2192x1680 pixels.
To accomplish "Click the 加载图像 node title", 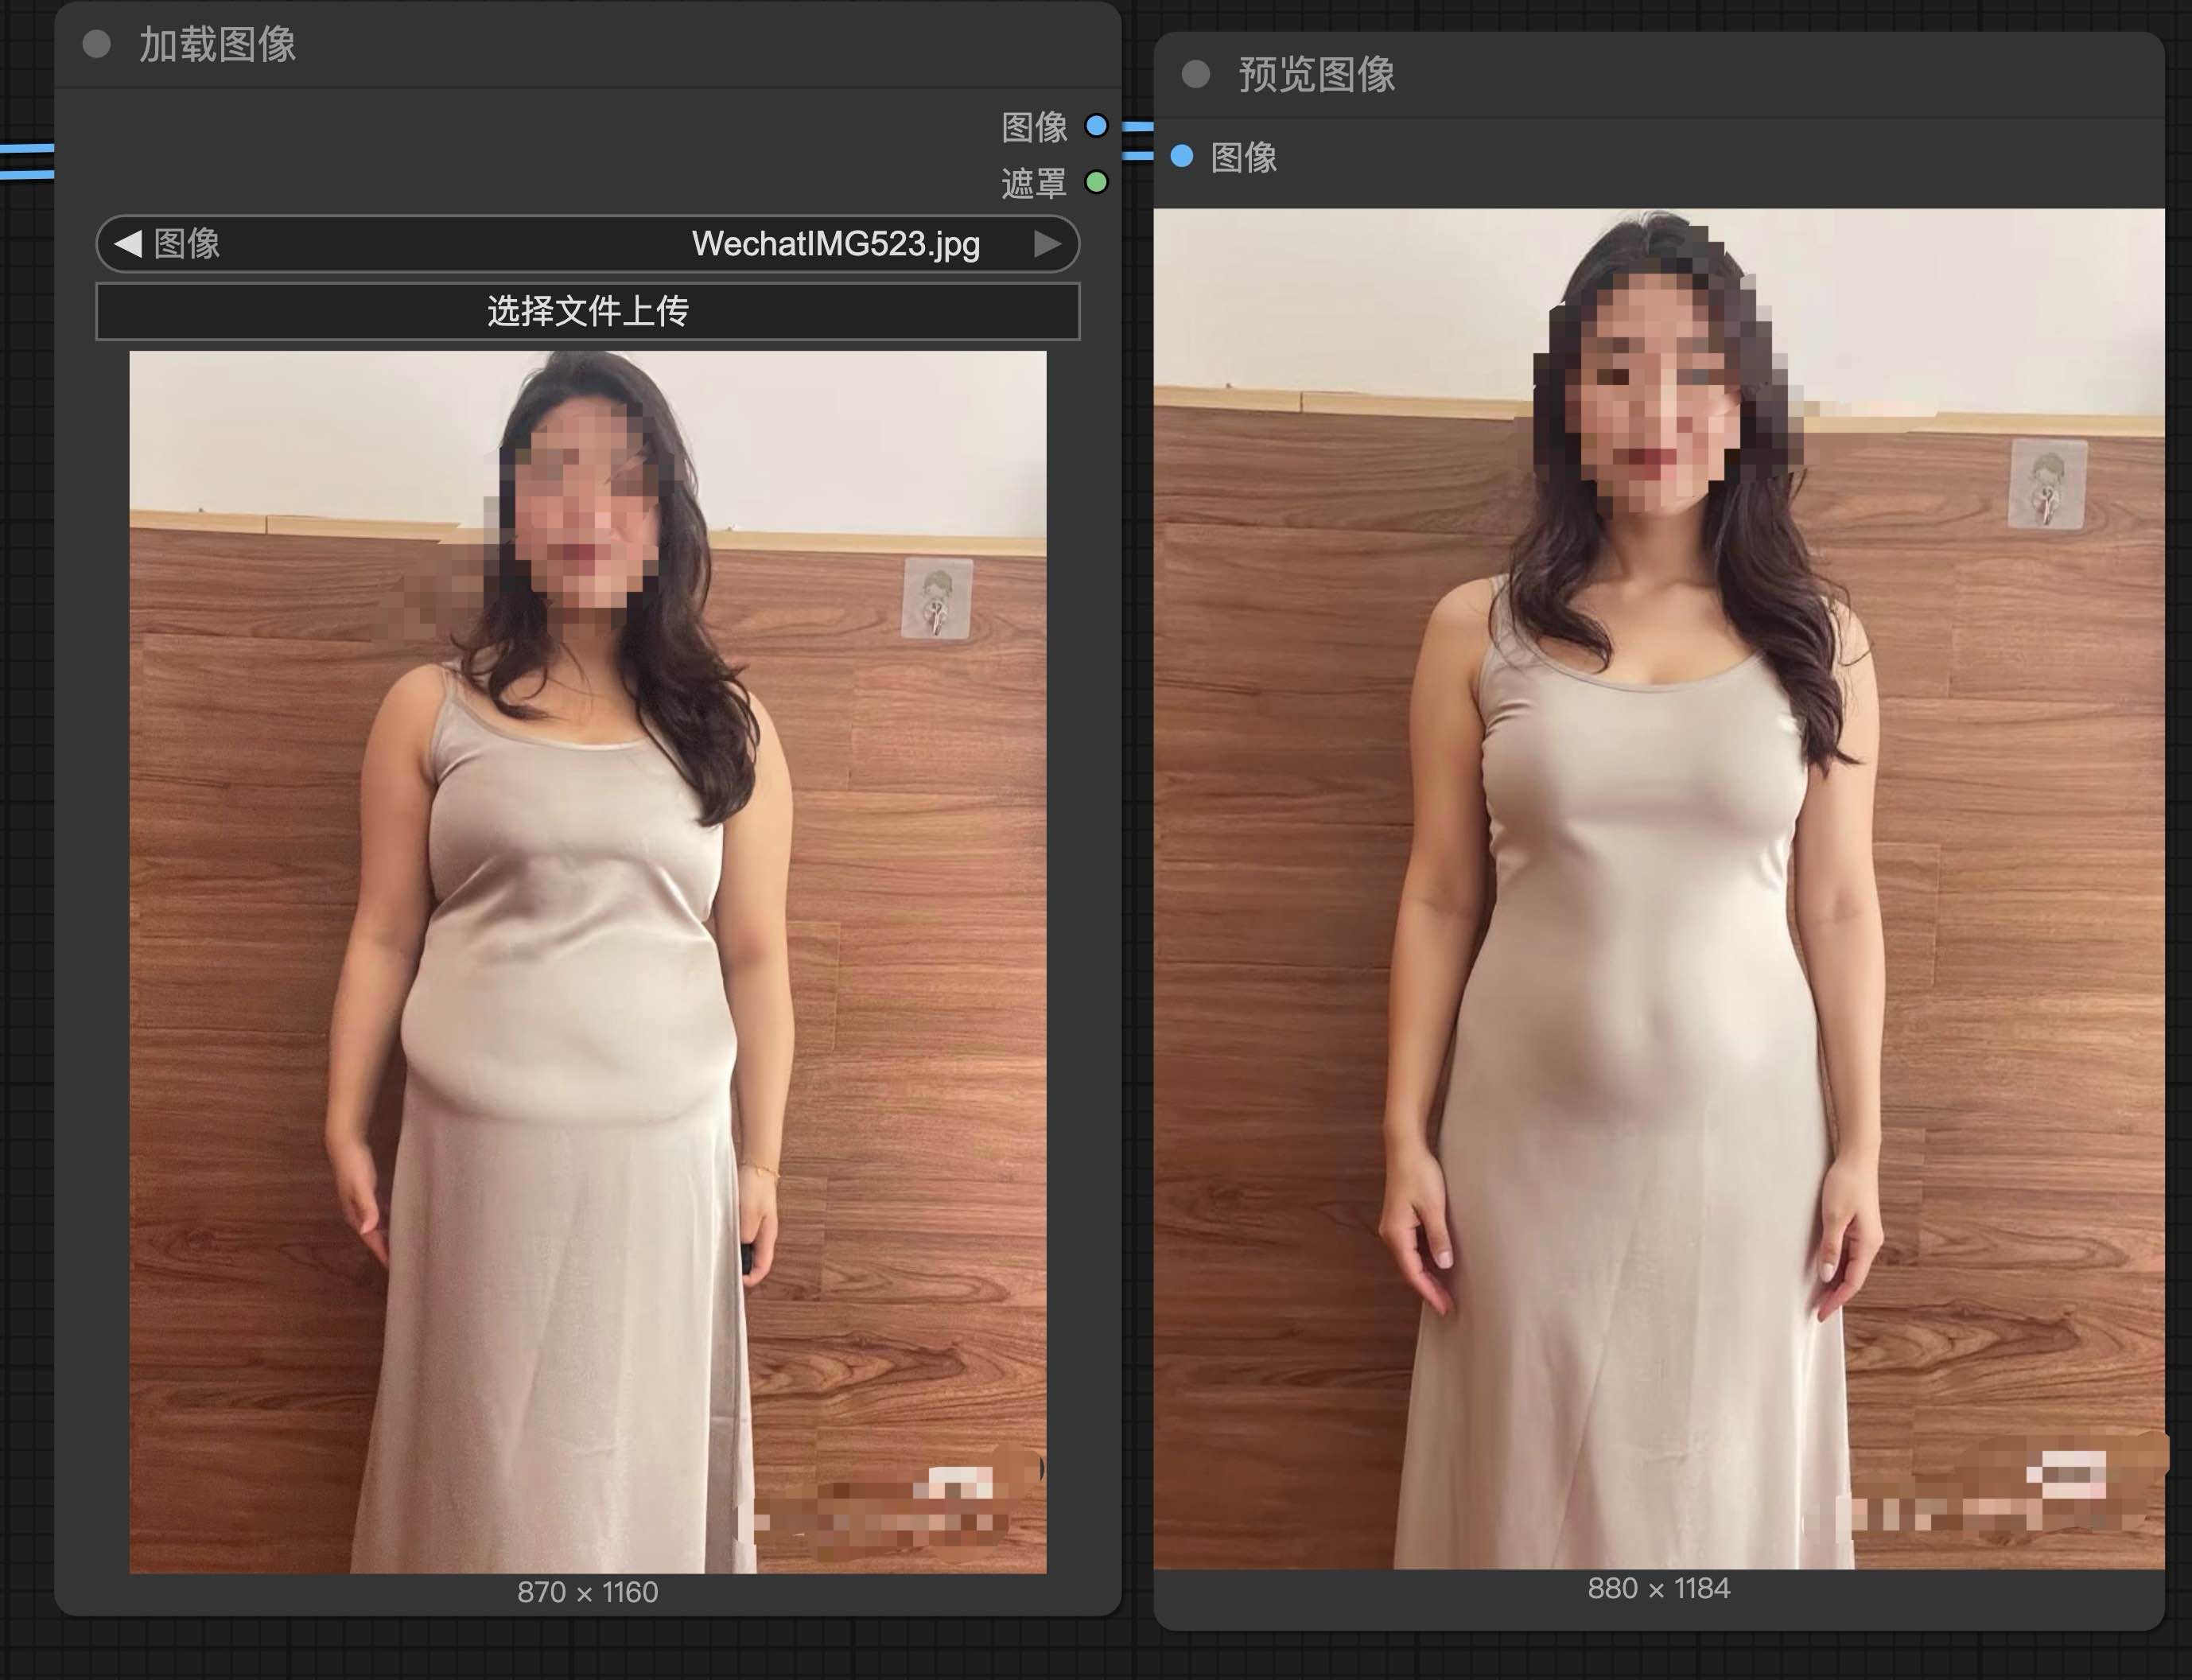I will coord(217,45).
